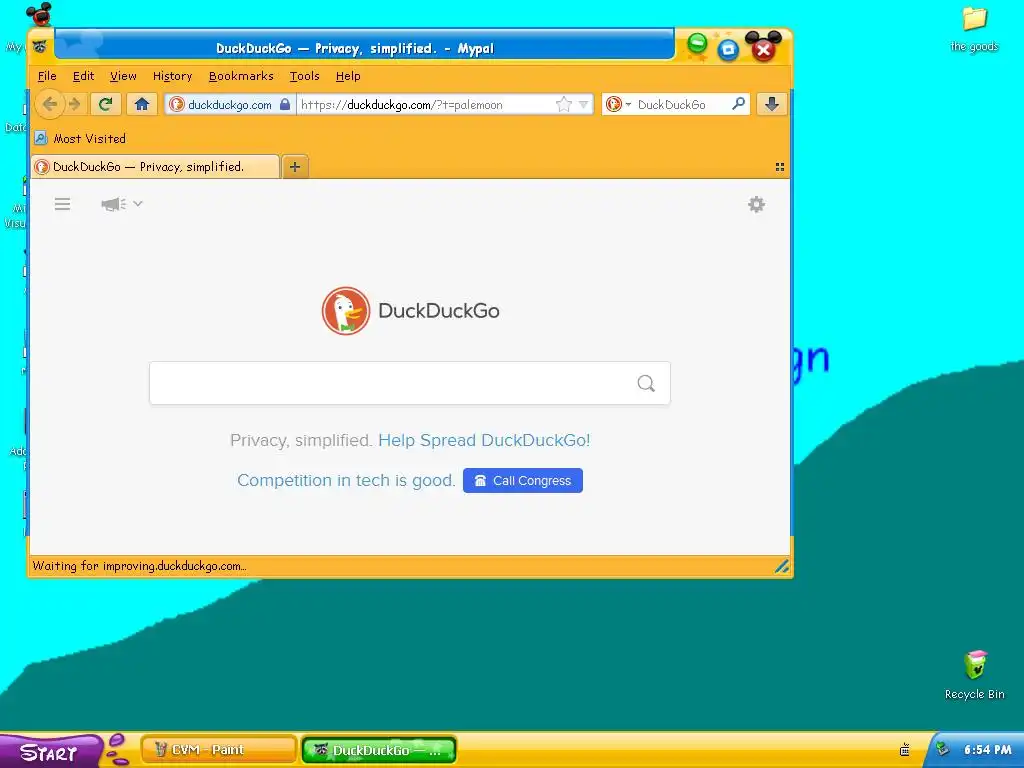Screen dimensions: 1024x768
Task: Click the DuckDuckGo taskbar button
Action: 379,750
